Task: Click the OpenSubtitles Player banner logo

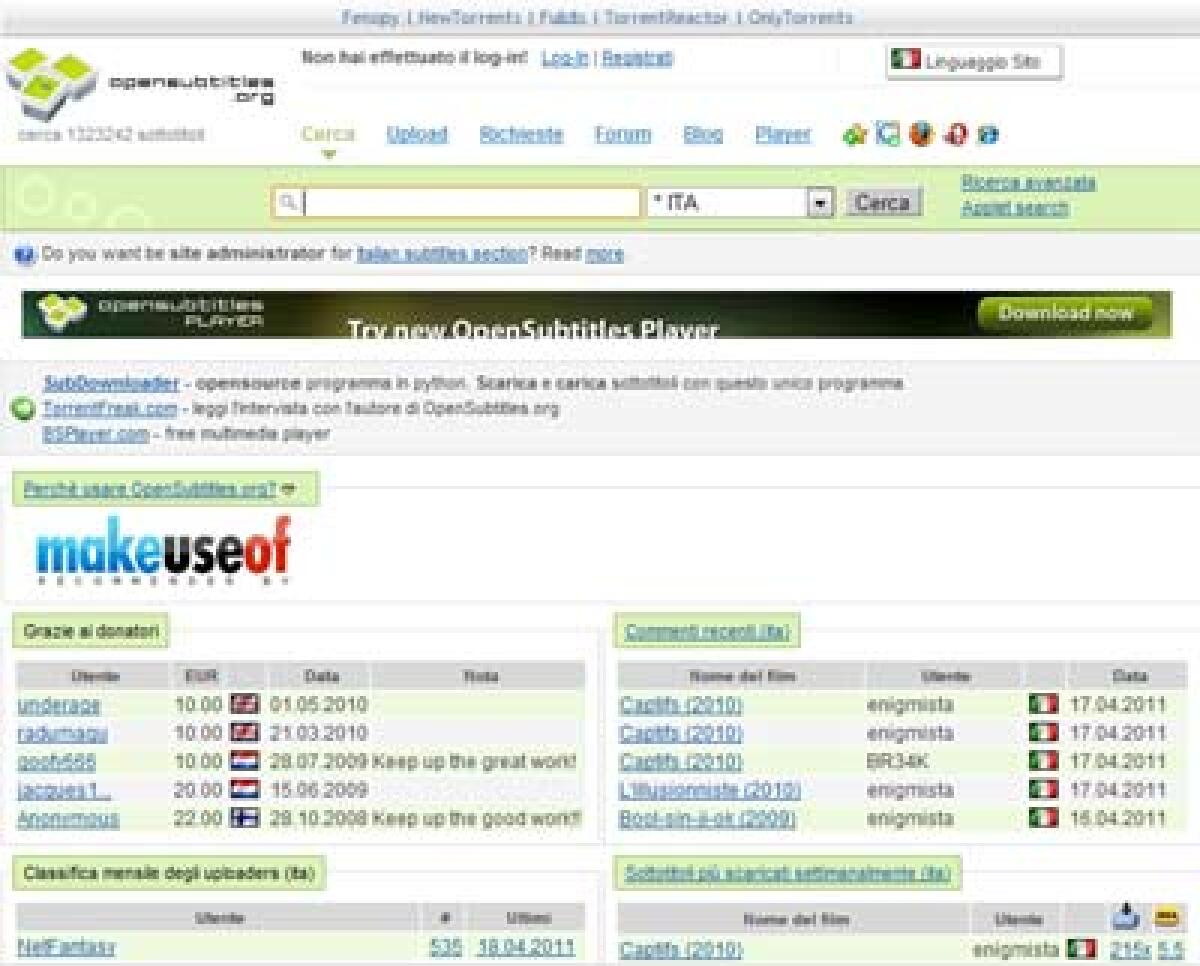Action: (x=150, y=313)
